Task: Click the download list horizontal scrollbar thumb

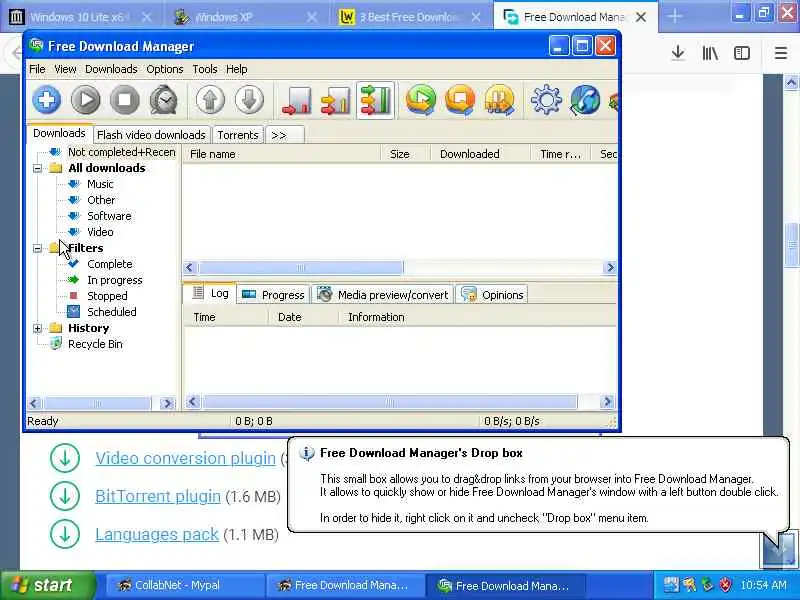Action: 301,267
